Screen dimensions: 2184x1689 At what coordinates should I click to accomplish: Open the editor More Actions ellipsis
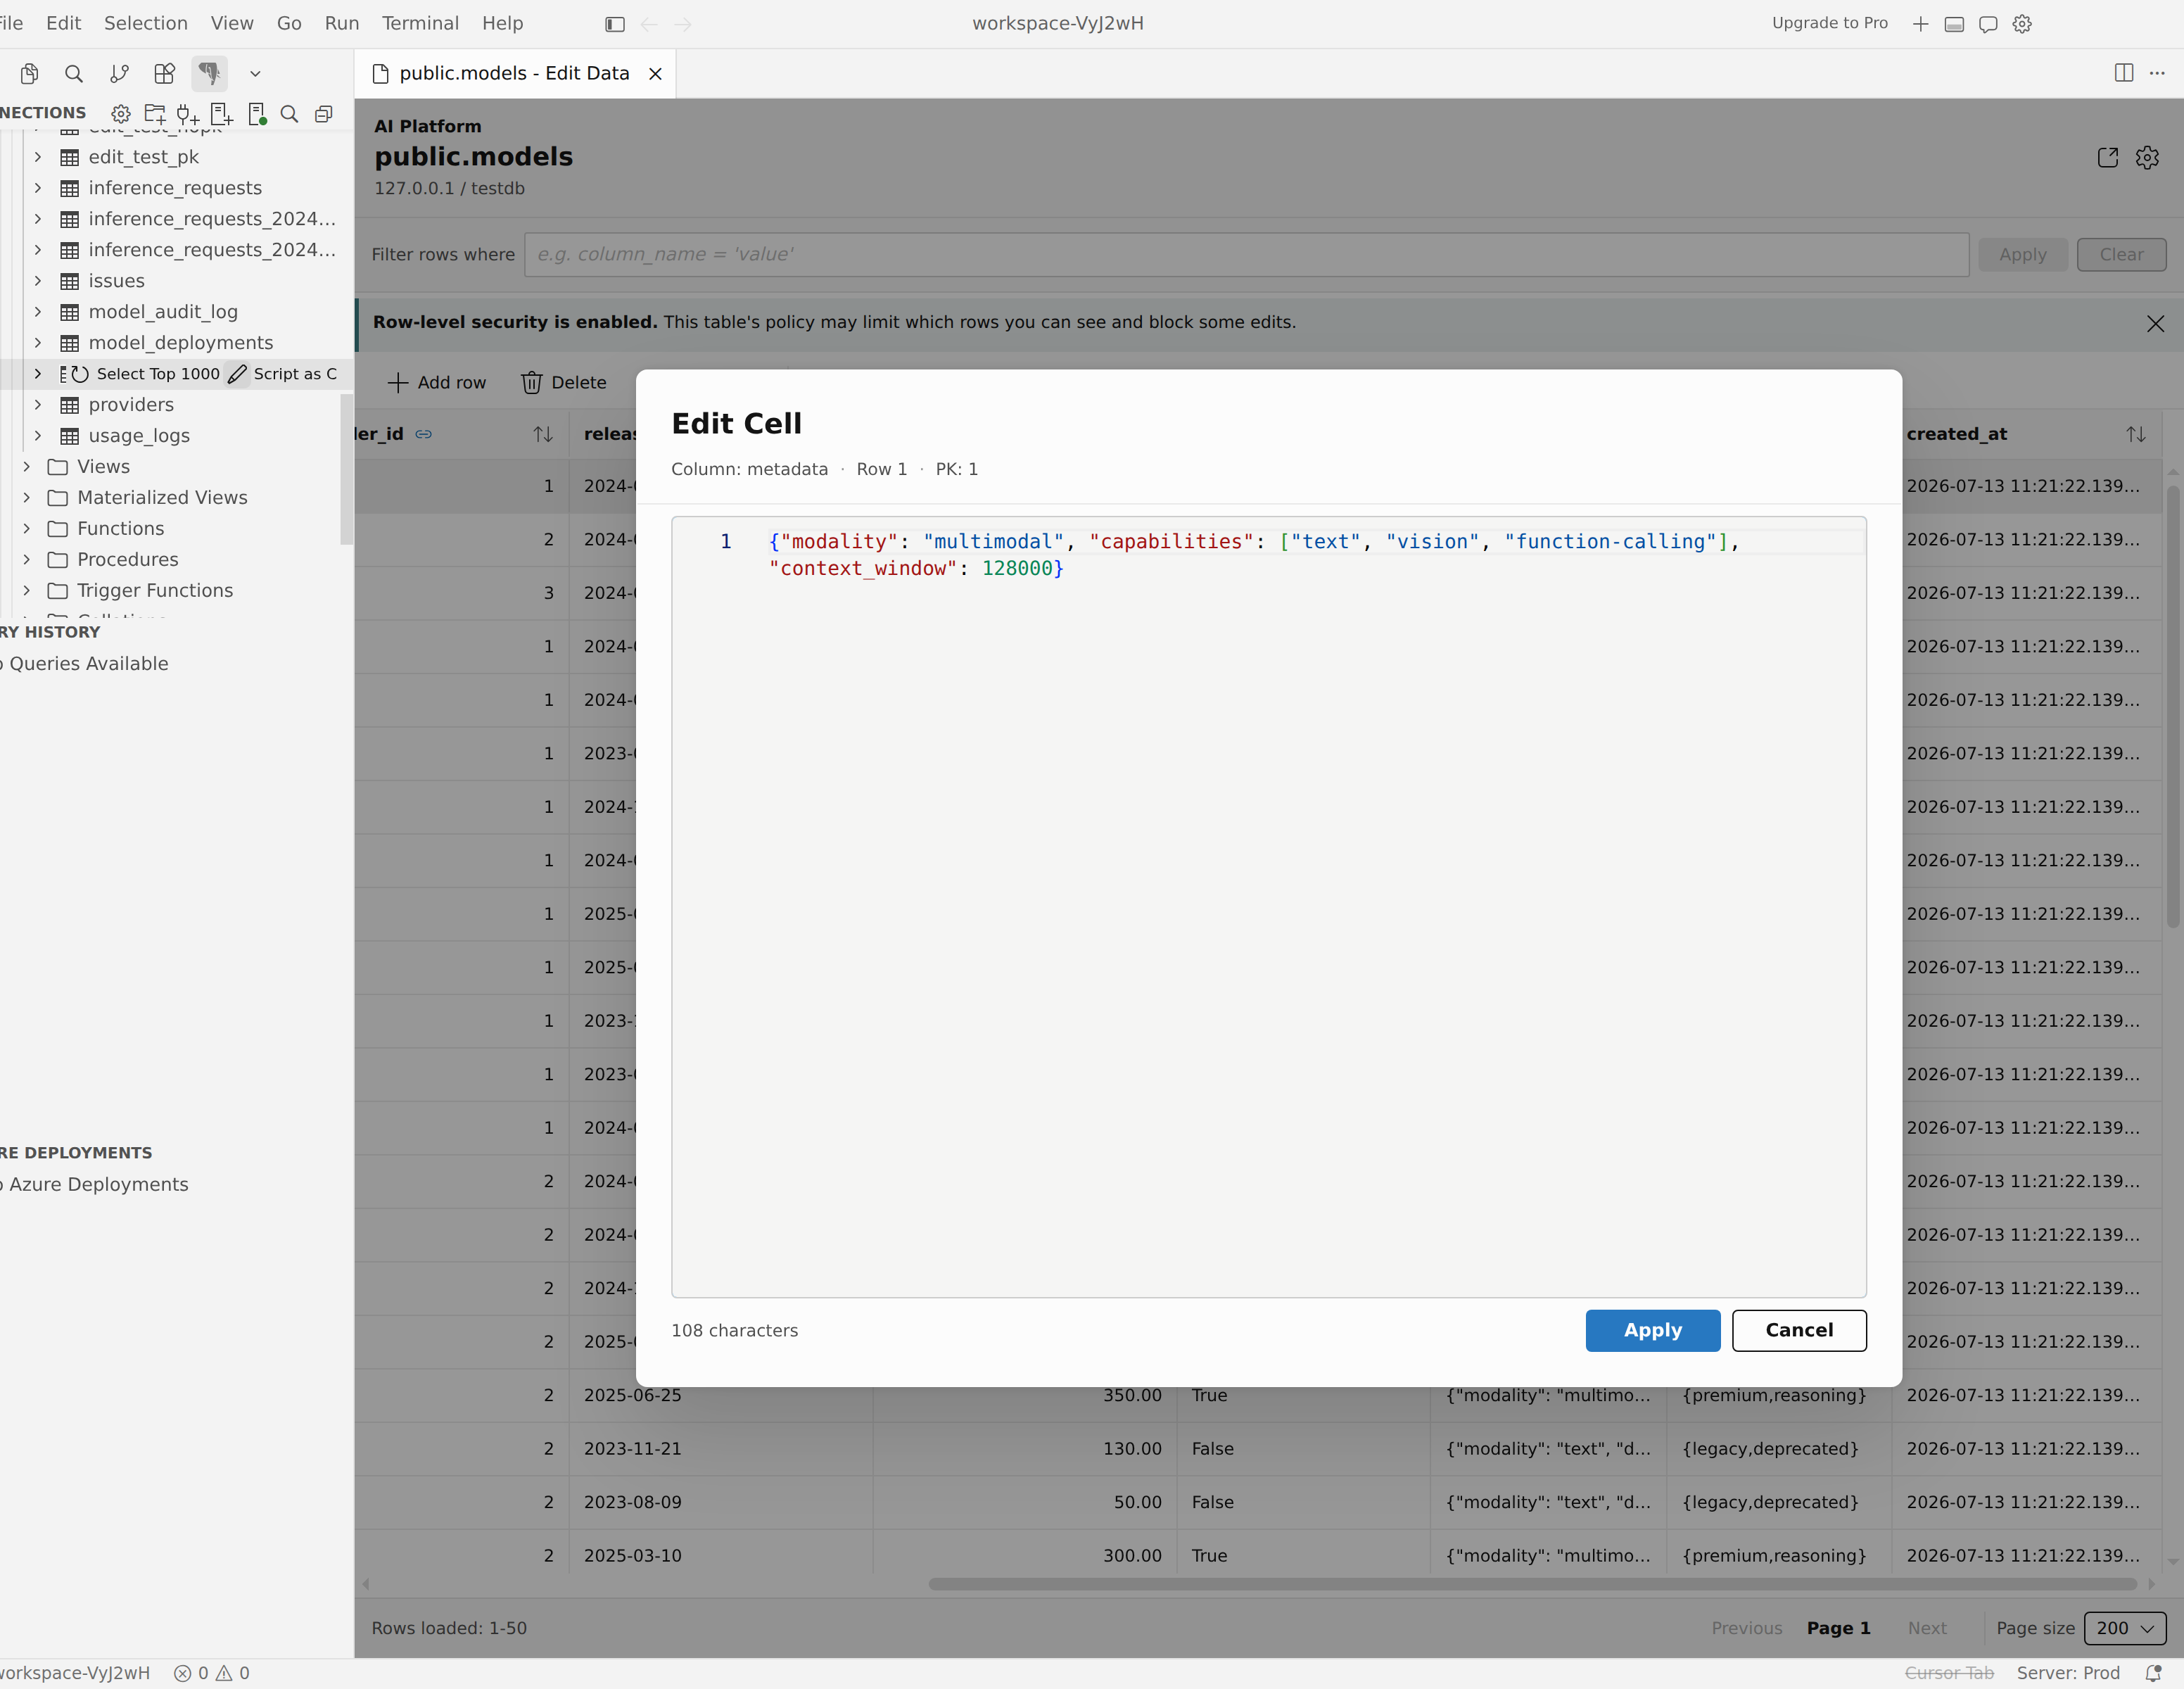click(x=2157, y=73)
